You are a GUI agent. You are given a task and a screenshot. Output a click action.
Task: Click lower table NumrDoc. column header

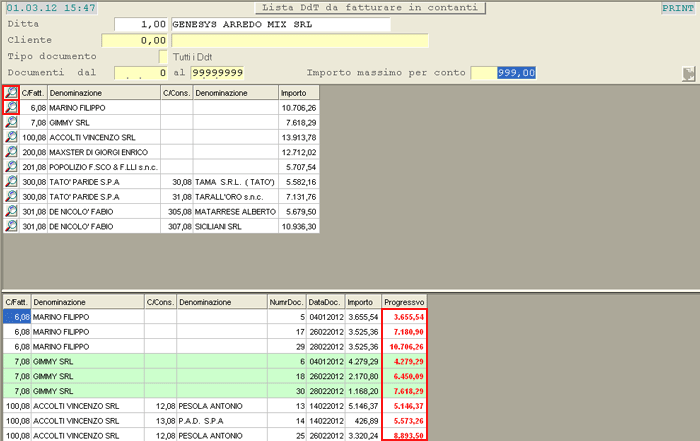[x=287, y=302]
